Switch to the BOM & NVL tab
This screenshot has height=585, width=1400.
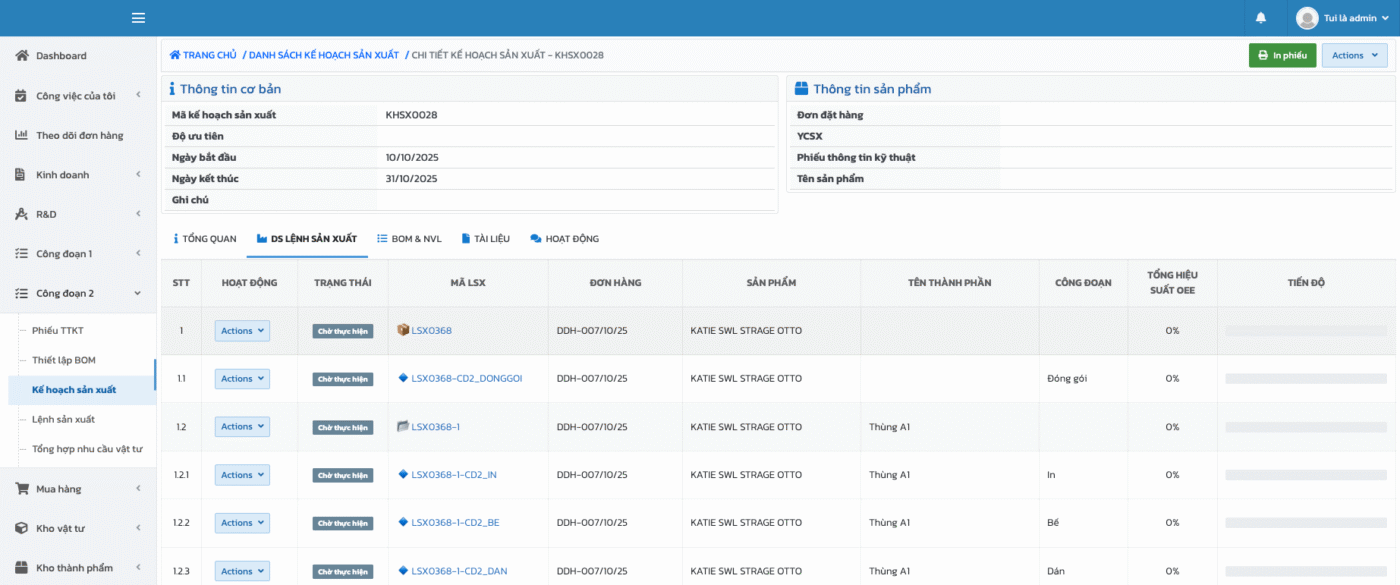408,239
